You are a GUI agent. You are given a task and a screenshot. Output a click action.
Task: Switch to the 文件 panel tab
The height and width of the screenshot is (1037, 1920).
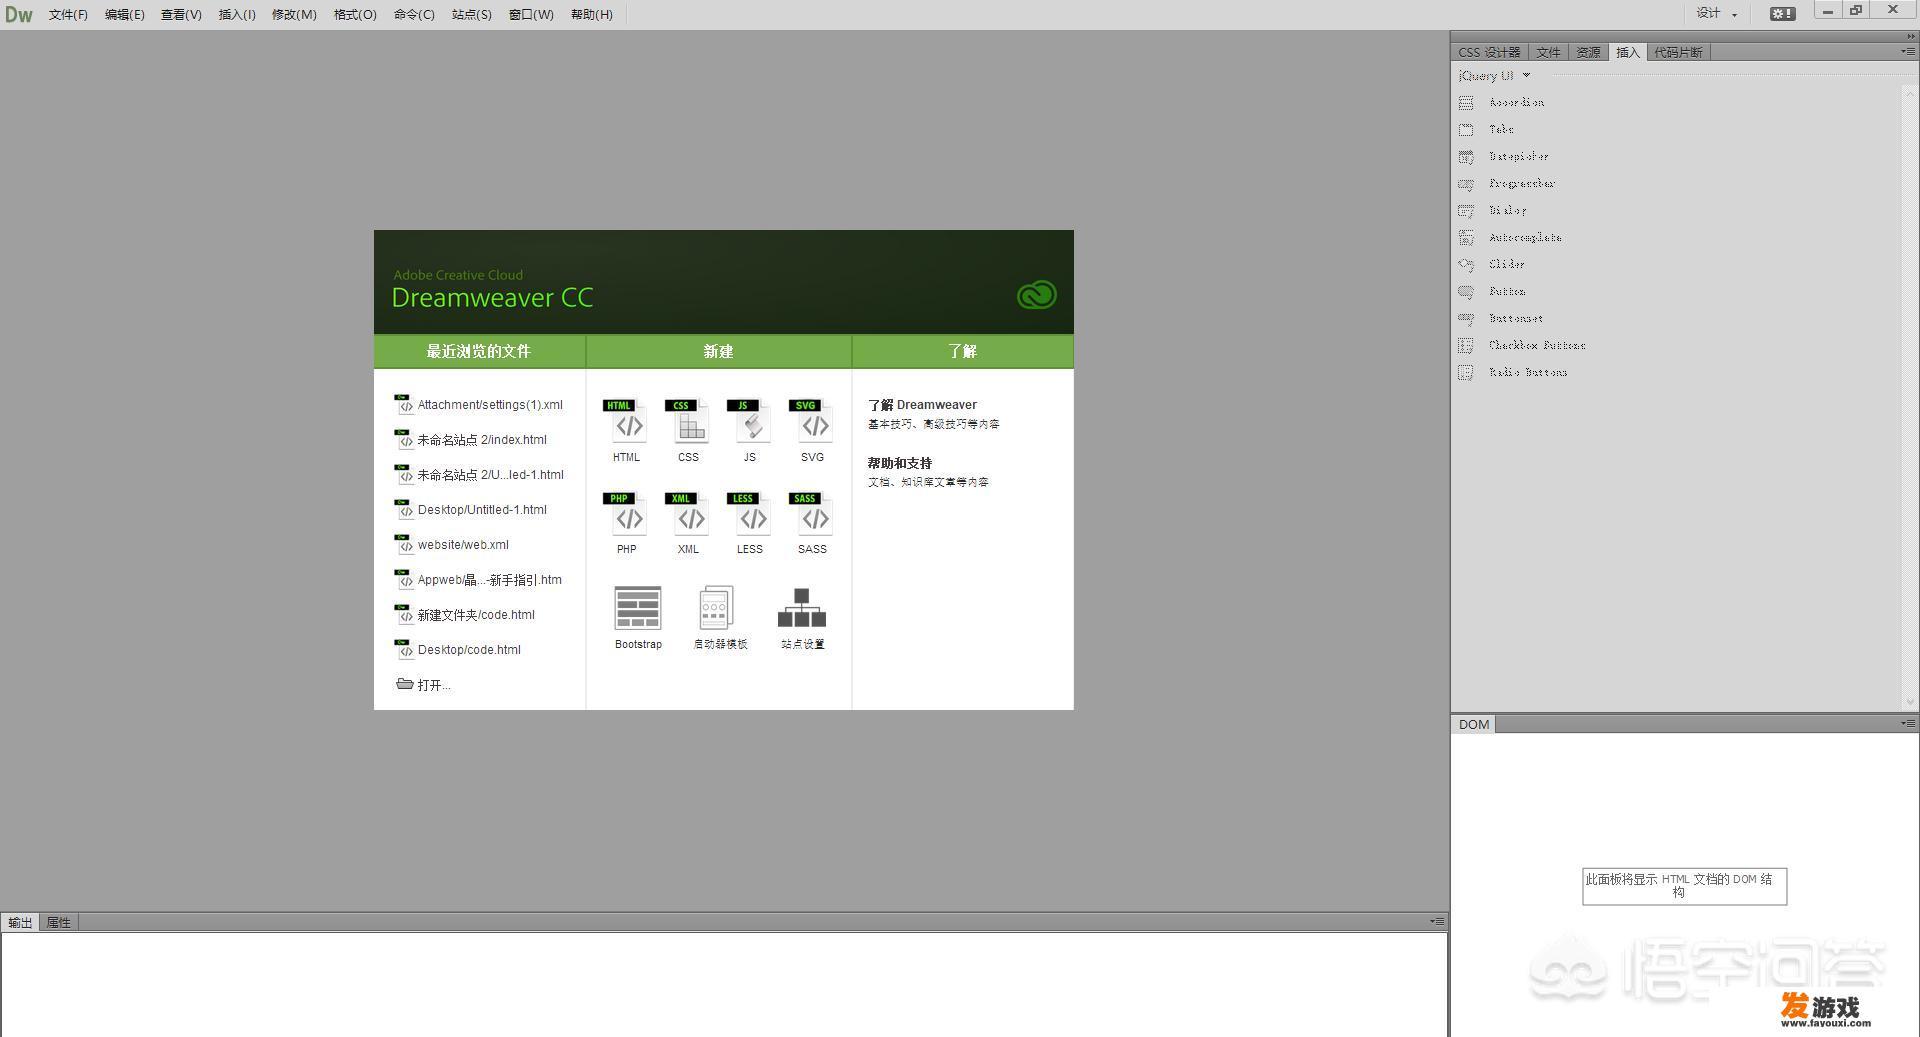[x=1548, y=52]
